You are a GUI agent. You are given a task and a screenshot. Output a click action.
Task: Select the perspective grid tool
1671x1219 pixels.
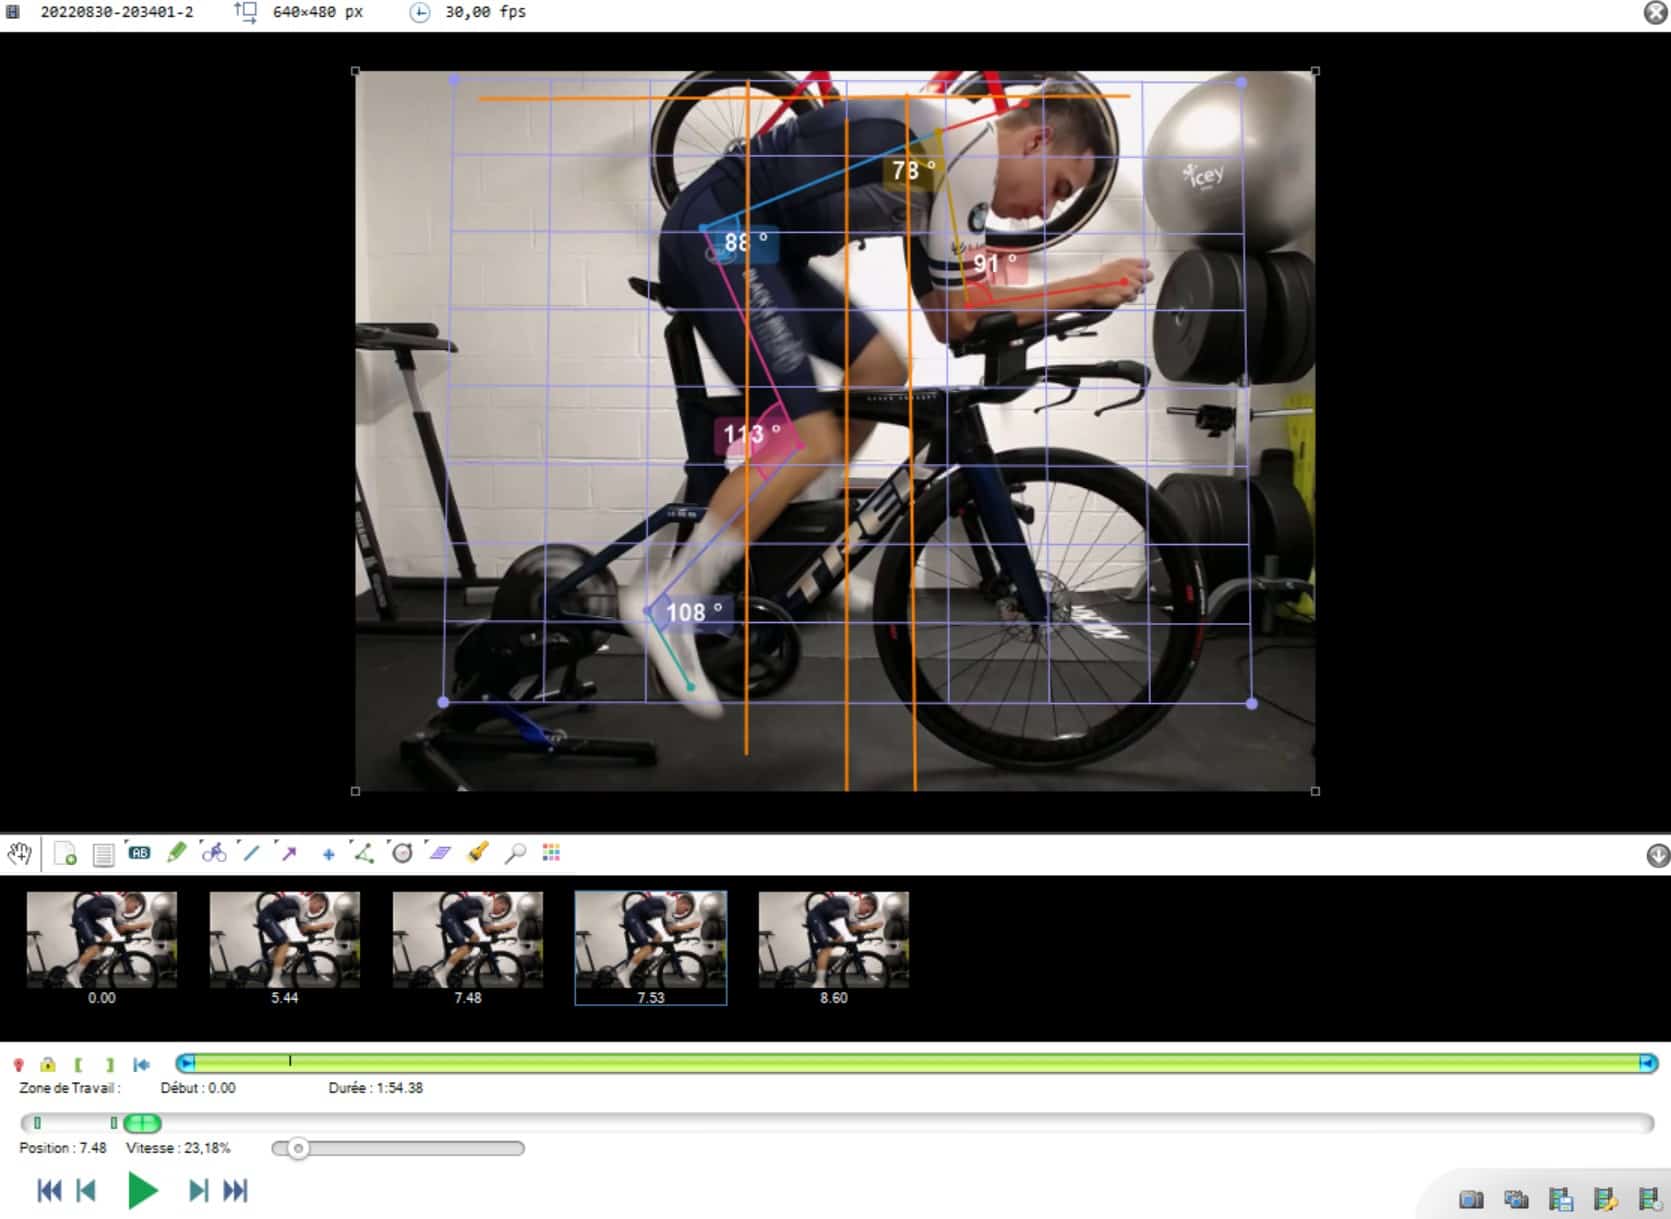point(439,853)
